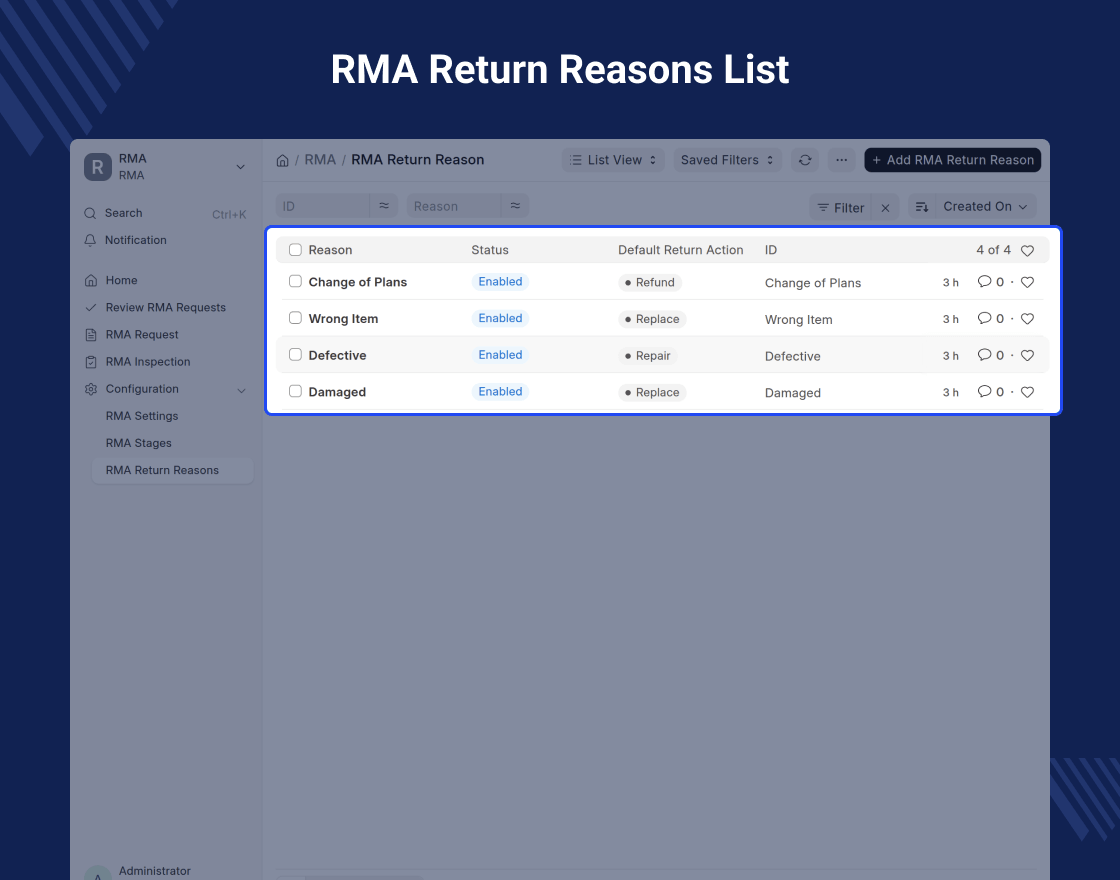Click Enabled status of Wrong Item

[500, 318]
